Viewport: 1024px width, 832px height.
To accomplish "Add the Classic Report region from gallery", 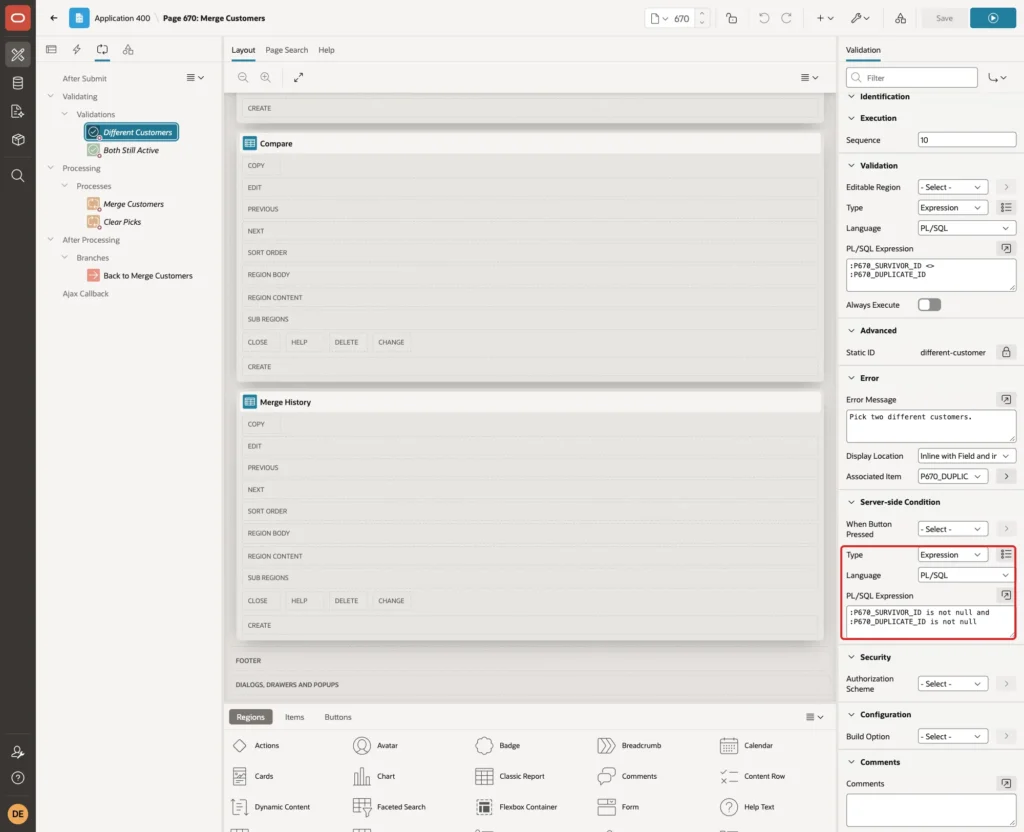I will pyautogui.click(x=510, y=776).
